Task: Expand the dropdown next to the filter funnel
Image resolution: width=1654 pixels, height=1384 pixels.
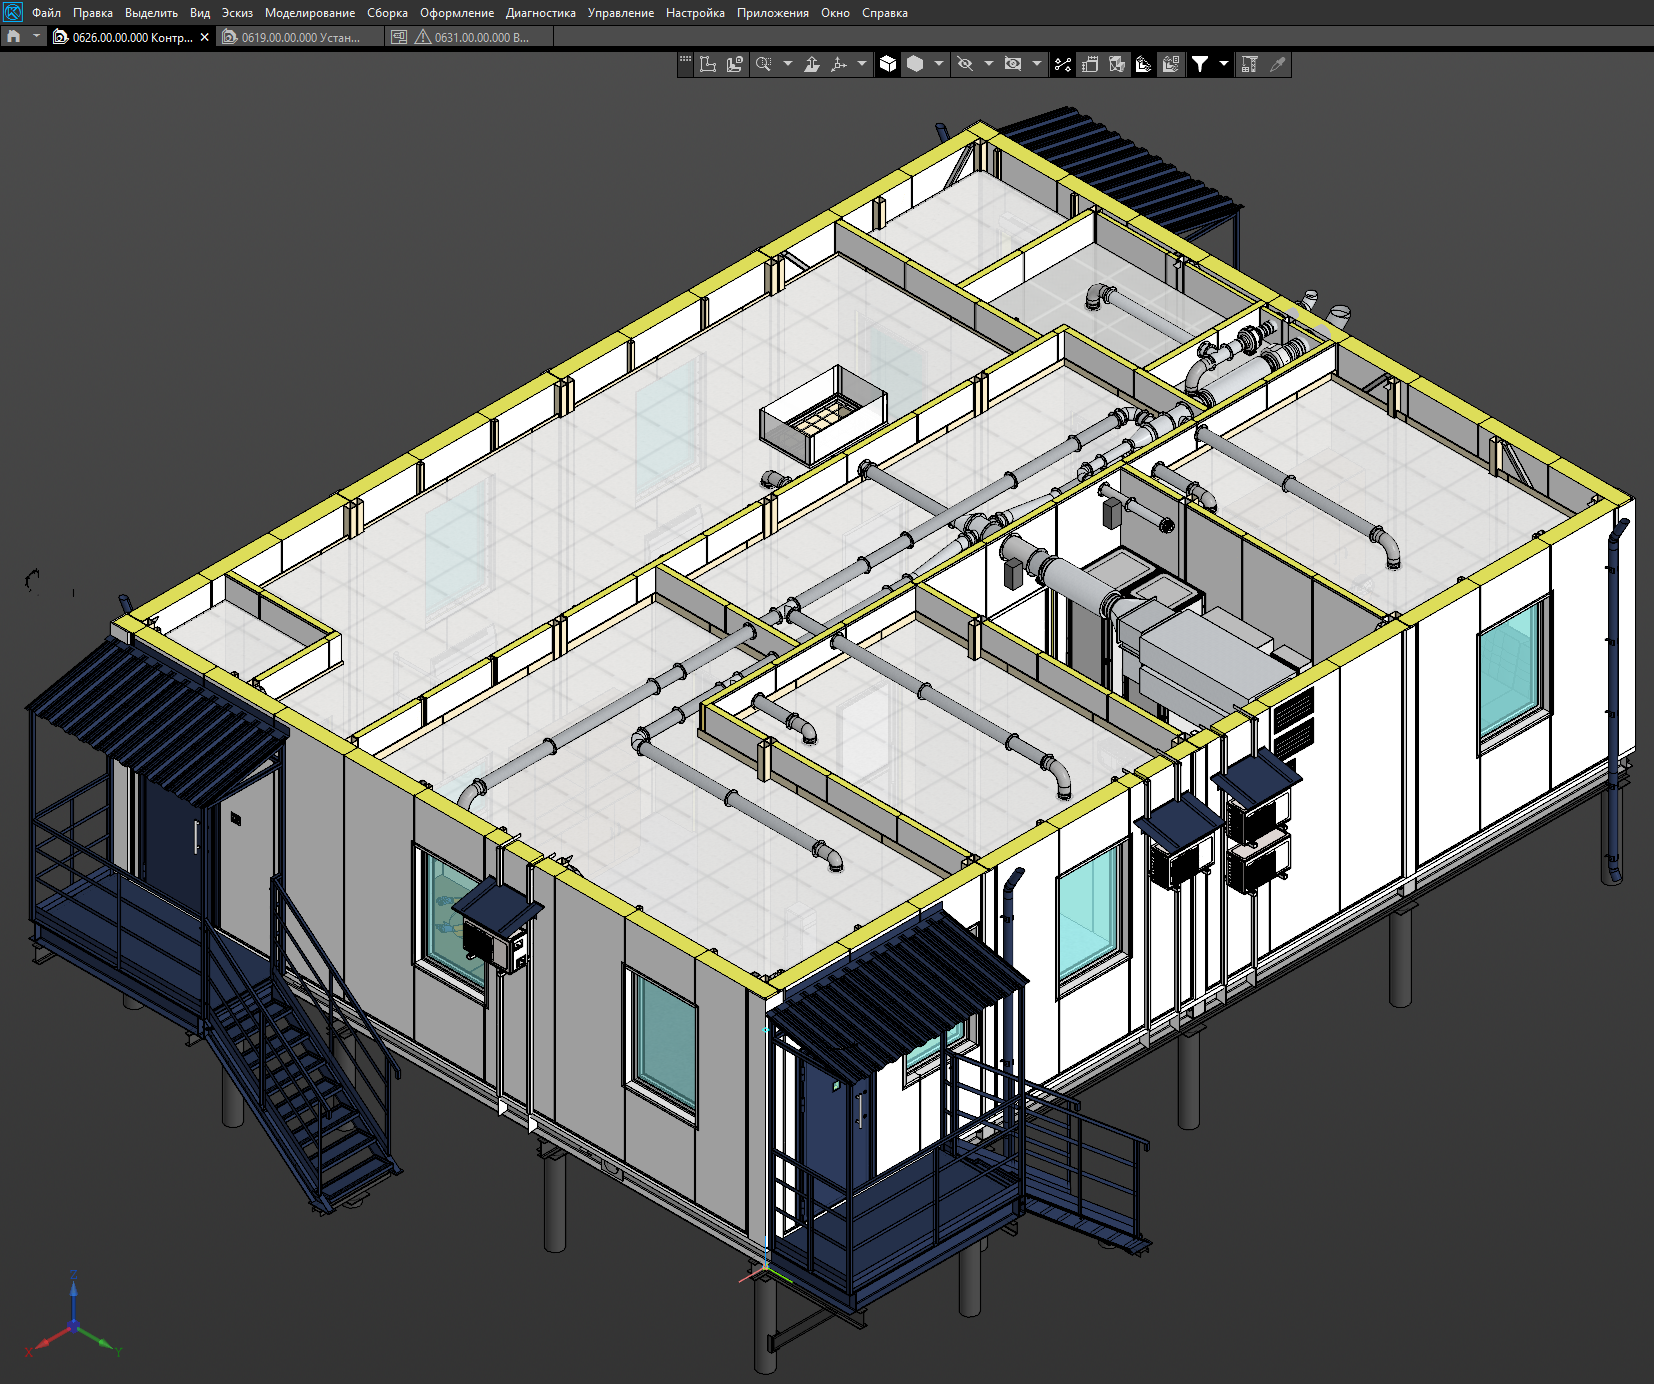Action: (1224, 65)
